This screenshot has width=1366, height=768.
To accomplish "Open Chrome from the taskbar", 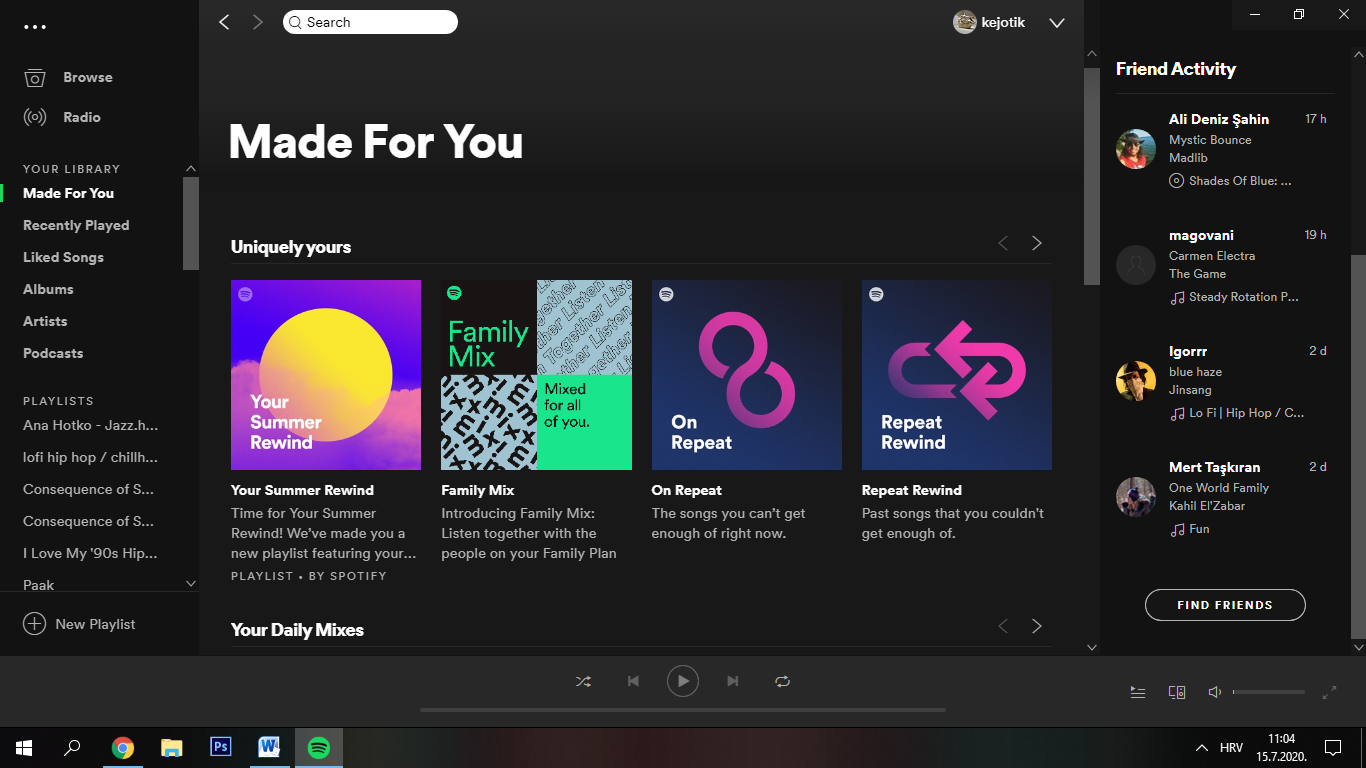I will tap(123, 748).
